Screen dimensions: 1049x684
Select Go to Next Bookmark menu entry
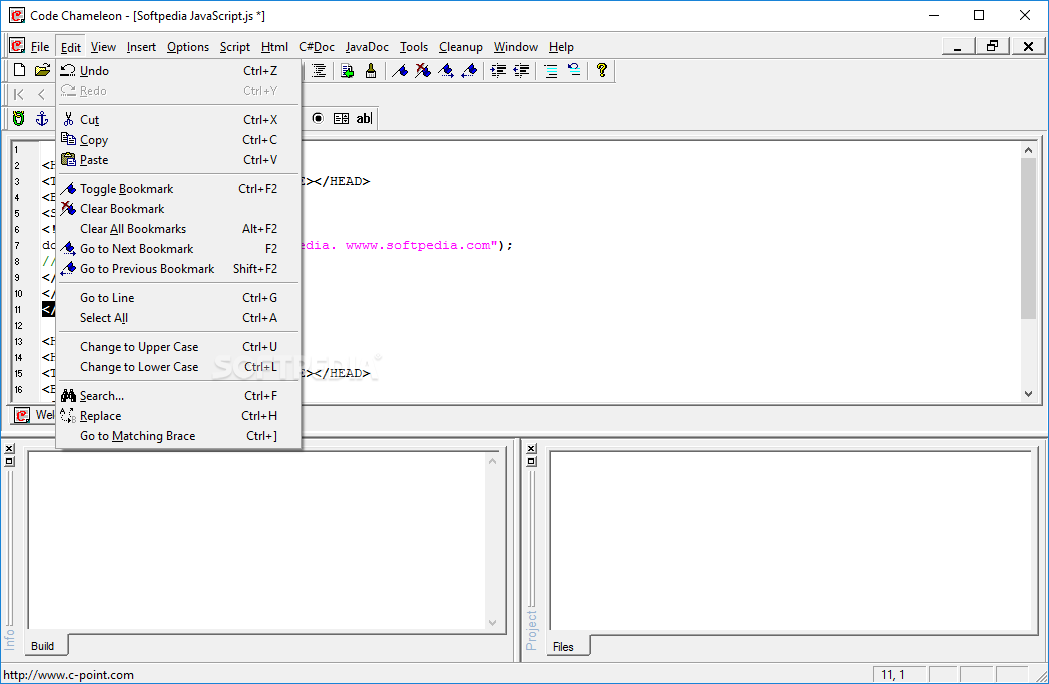(178, 249)
